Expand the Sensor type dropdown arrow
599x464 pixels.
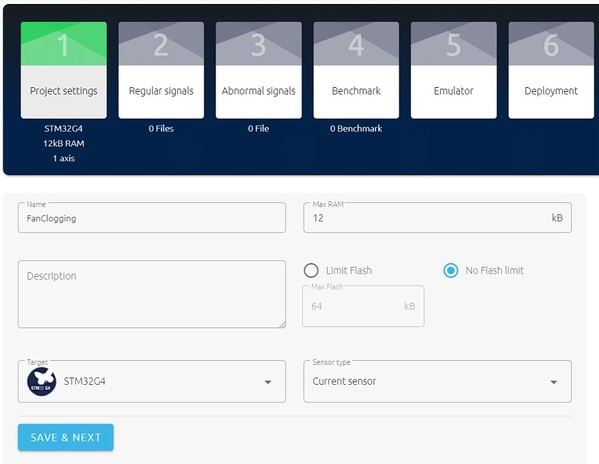[x=554, y=382]
